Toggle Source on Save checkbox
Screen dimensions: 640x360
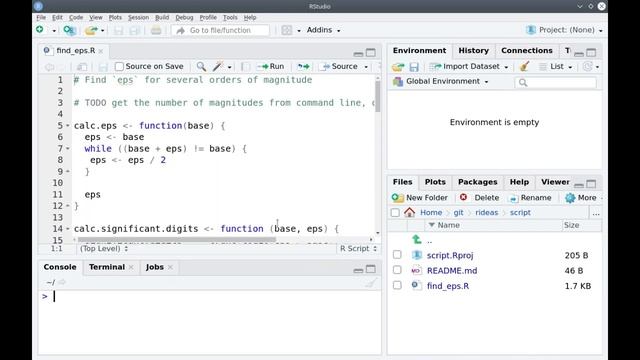119,66
